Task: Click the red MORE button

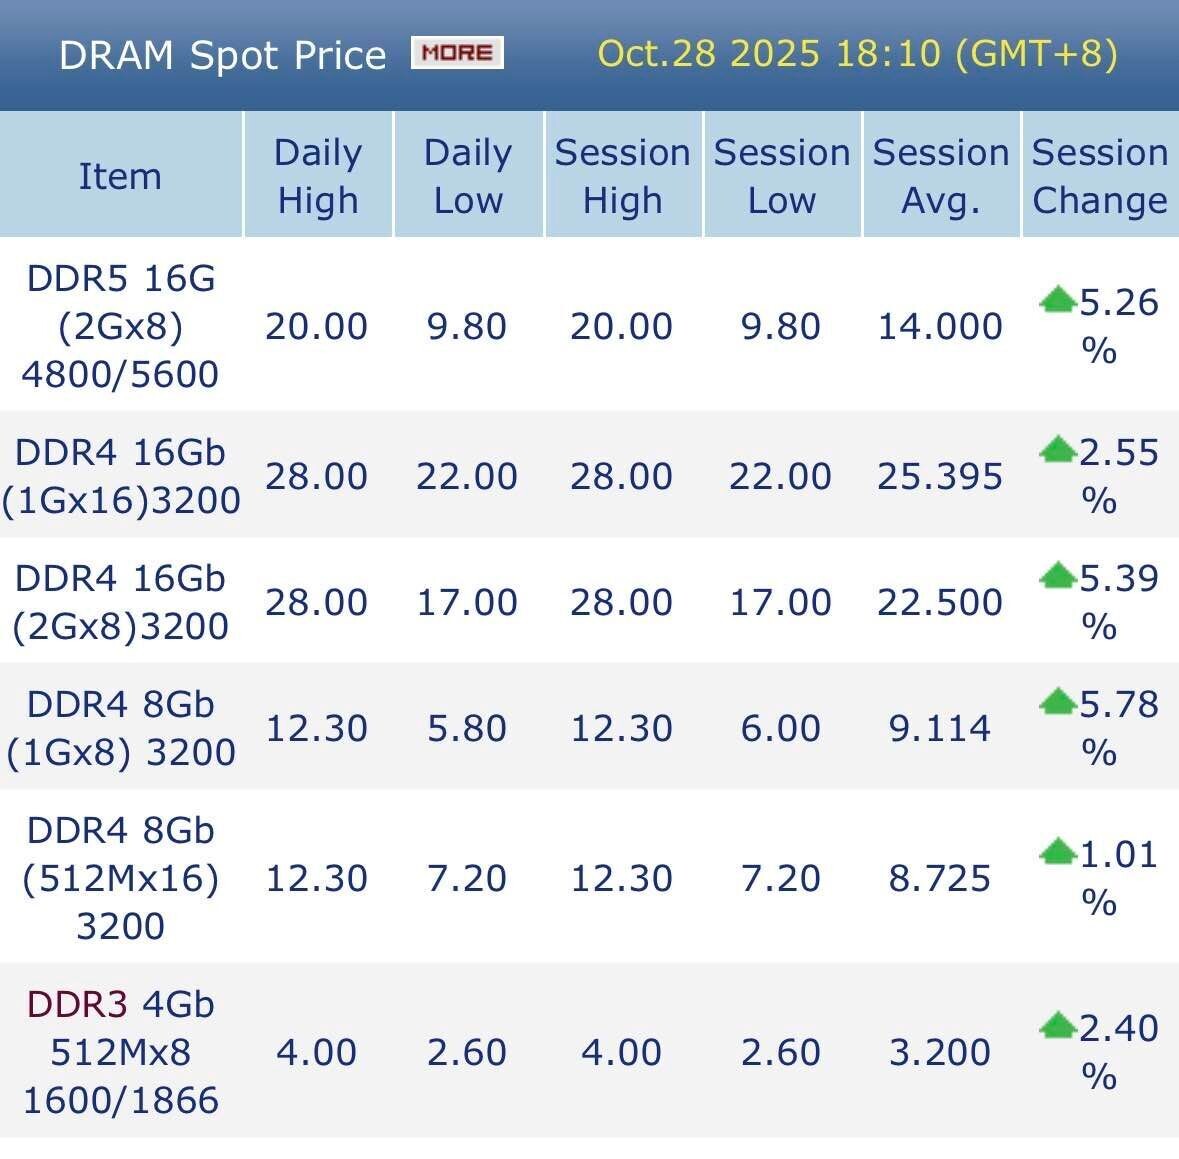Action: [457, 53]
